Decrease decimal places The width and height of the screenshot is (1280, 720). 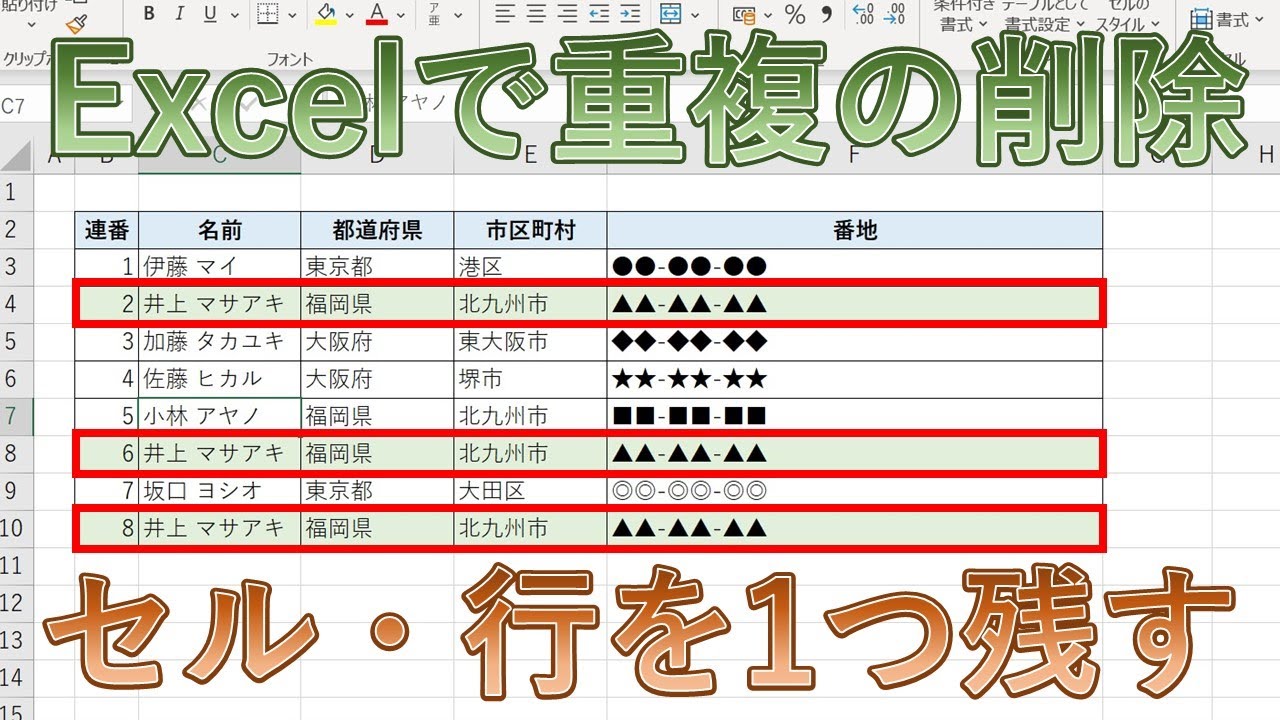tap(892, 14)
